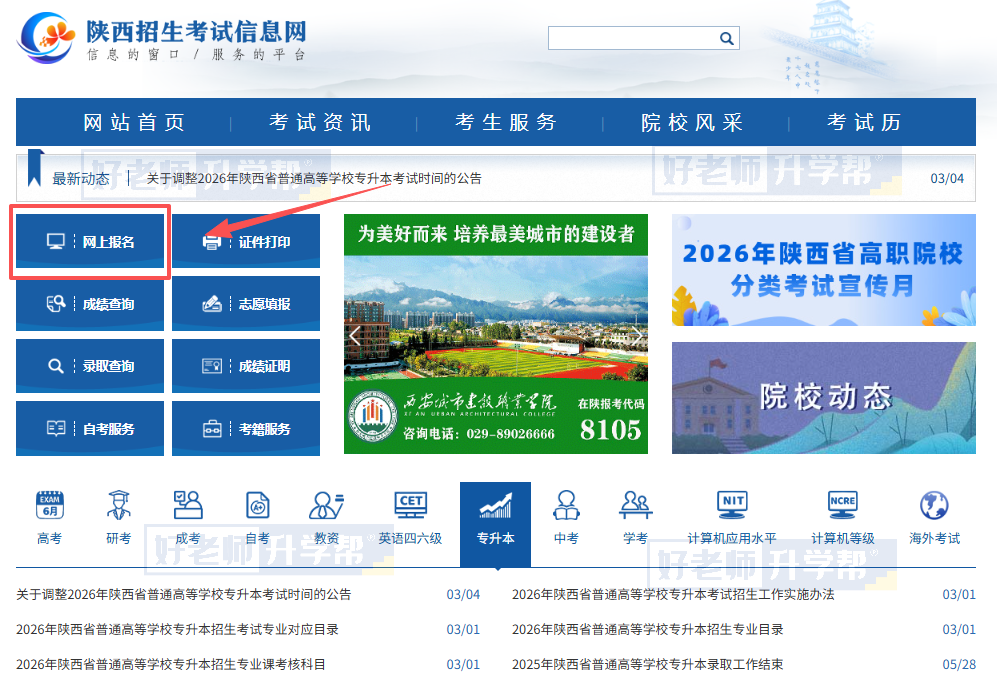Image resolution: width=997 pixels, height=695 pixels.
Task: Open the 中考 section icon
Action: pos(565,512)
